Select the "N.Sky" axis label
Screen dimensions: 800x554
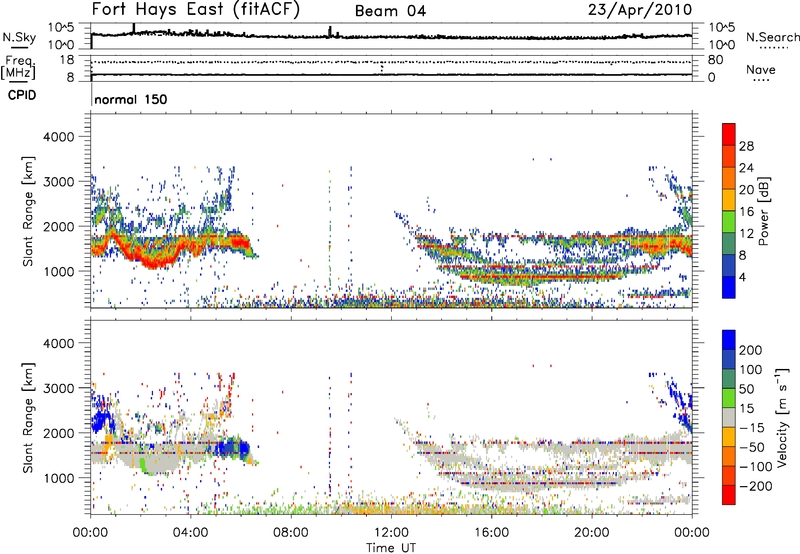click(x=19, y=37)
